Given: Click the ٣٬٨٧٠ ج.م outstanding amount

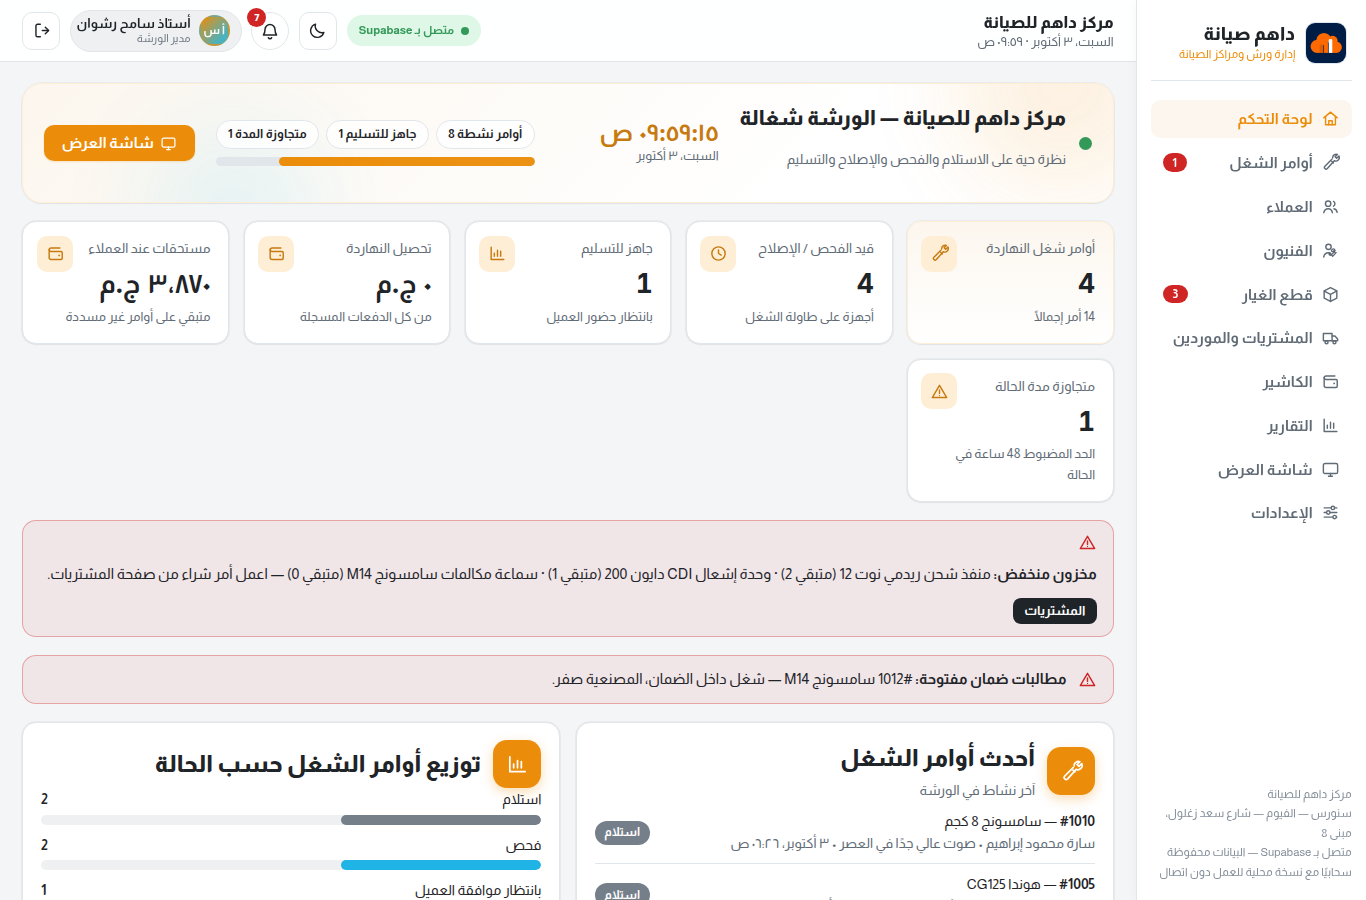Looking at the screenshot, I should [x=156, y=285].
